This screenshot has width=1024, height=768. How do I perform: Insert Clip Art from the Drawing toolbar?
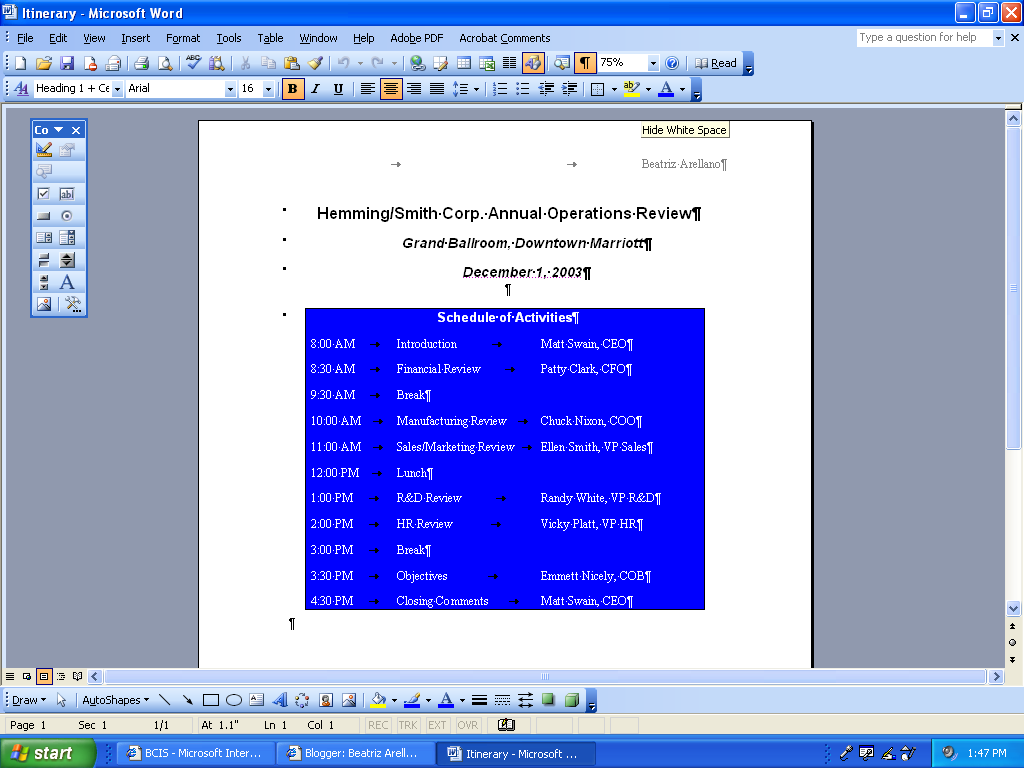pos(326,700)
